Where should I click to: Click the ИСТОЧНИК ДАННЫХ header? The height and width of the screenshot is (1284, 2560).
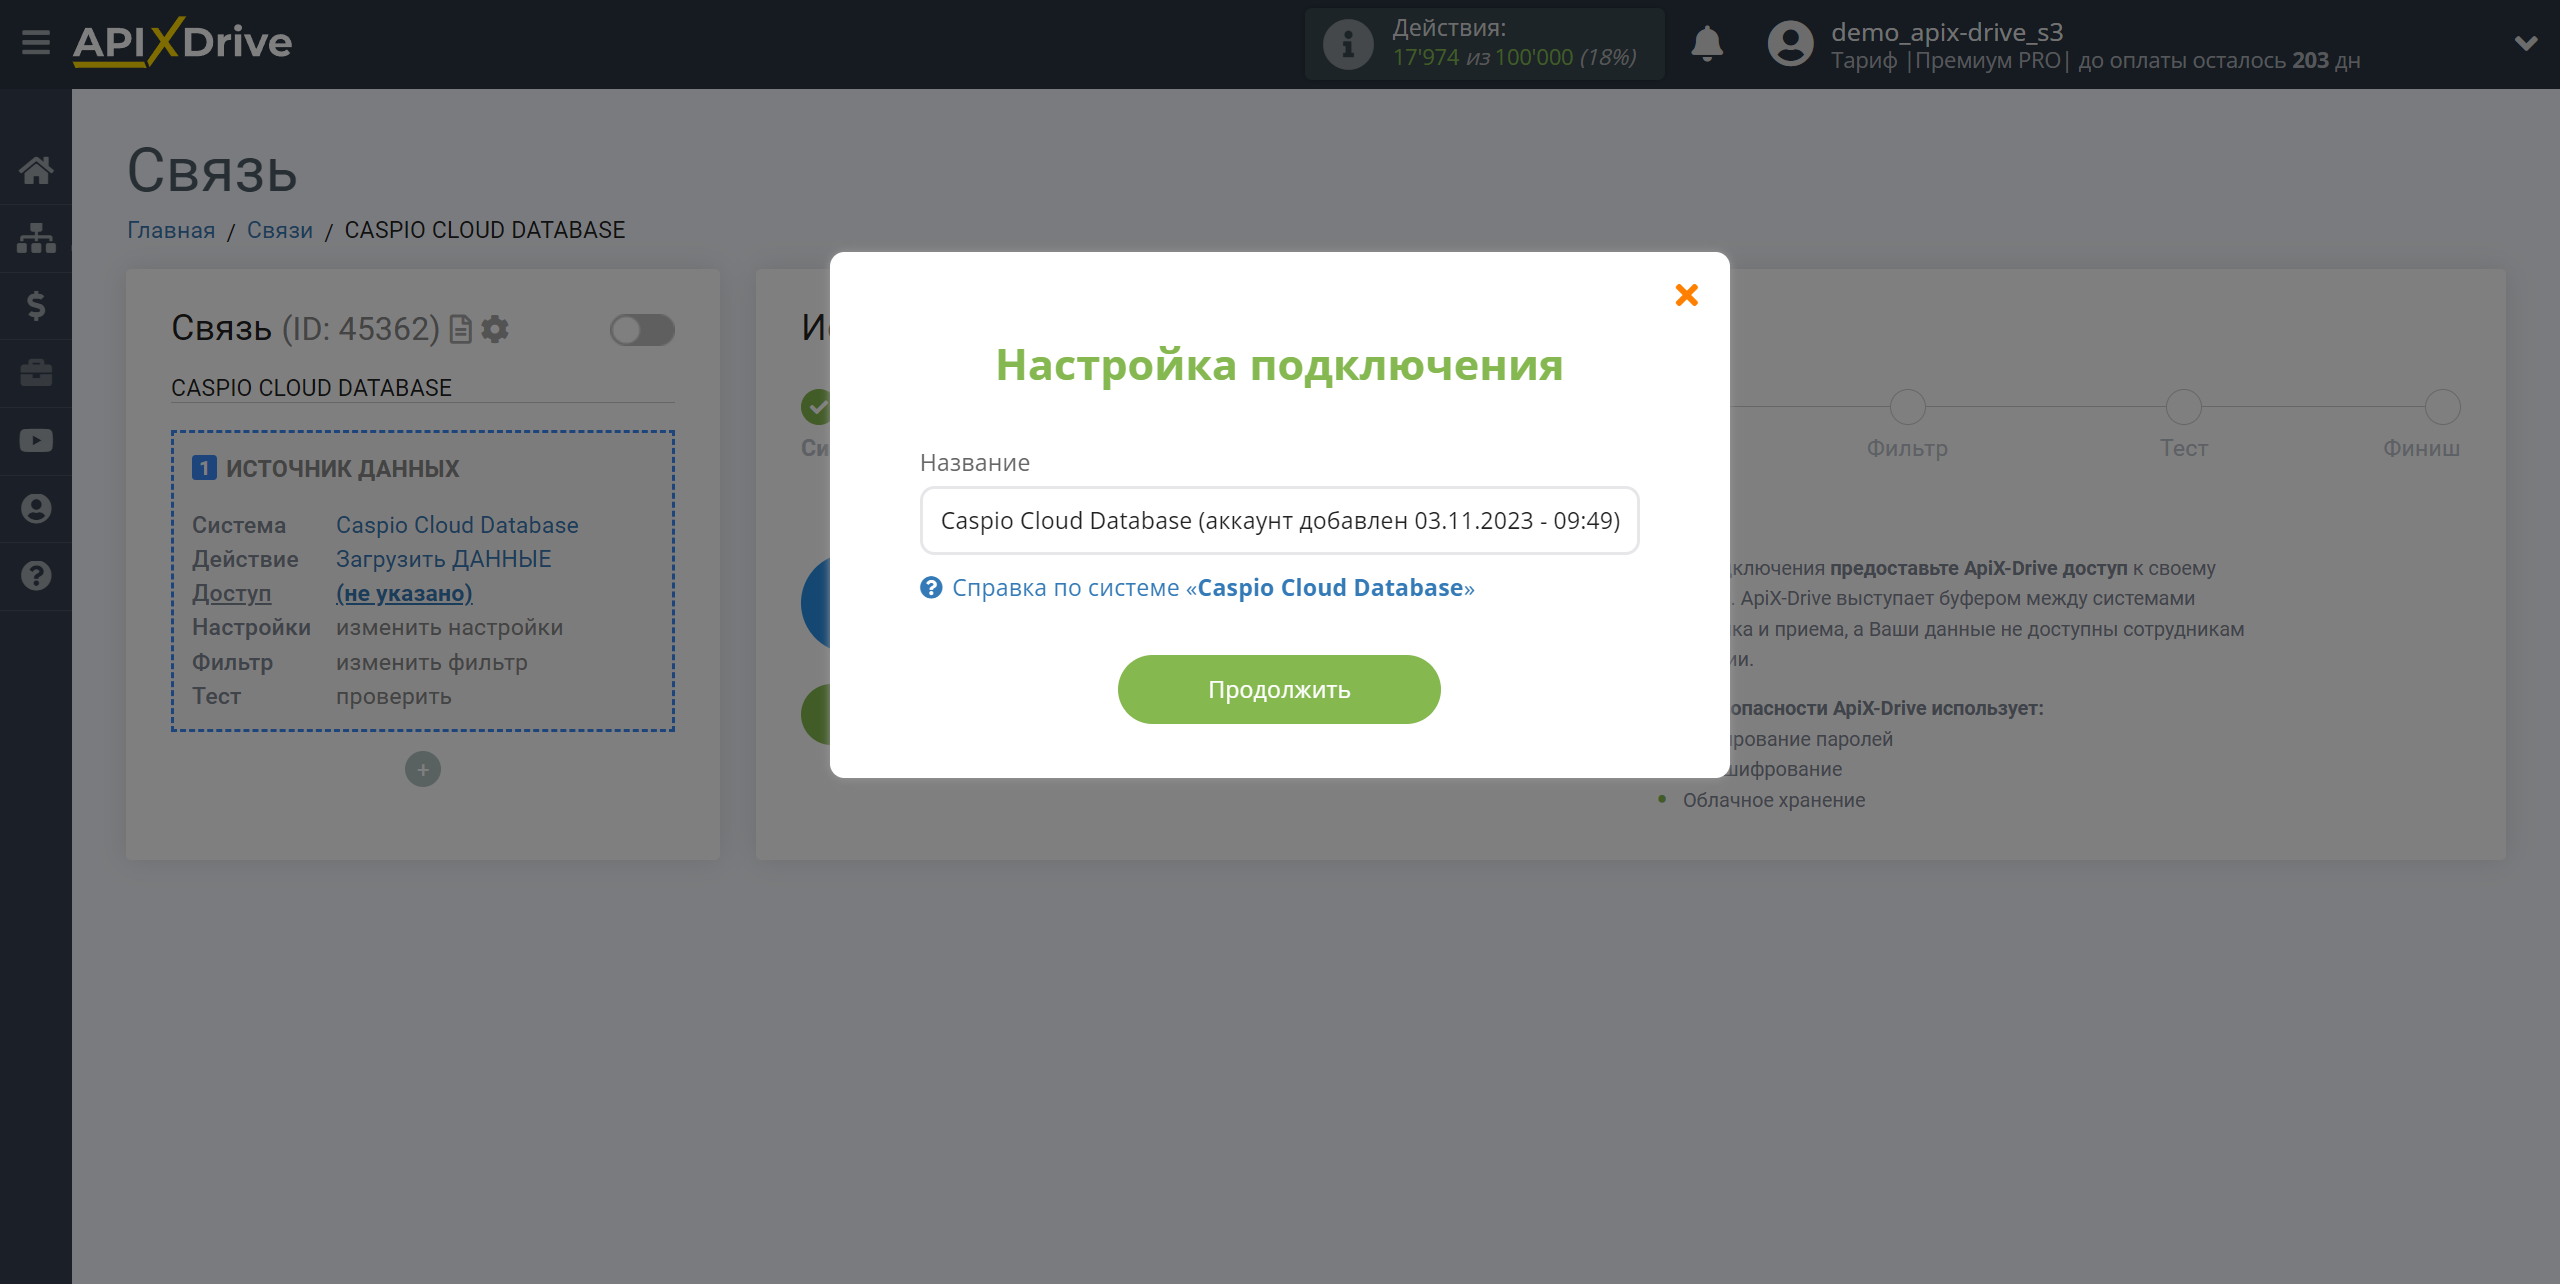pos(342,469)
